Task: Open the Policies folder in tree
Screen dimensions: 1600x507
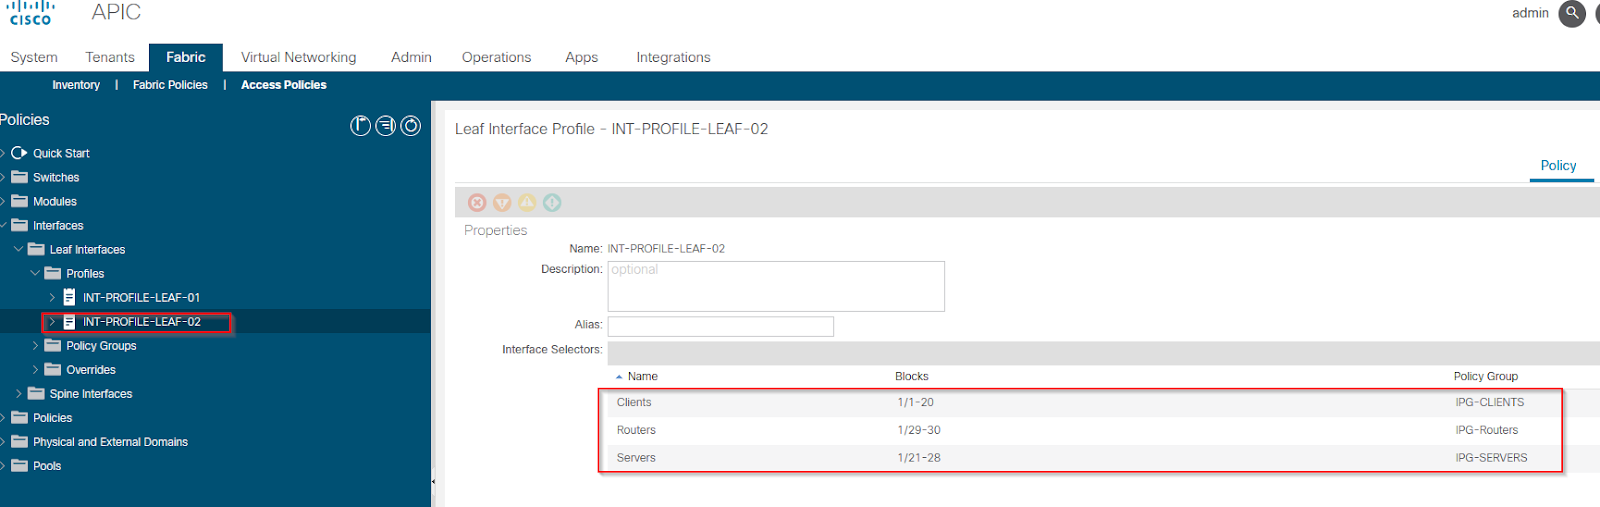Action: (x=52, y=418)
